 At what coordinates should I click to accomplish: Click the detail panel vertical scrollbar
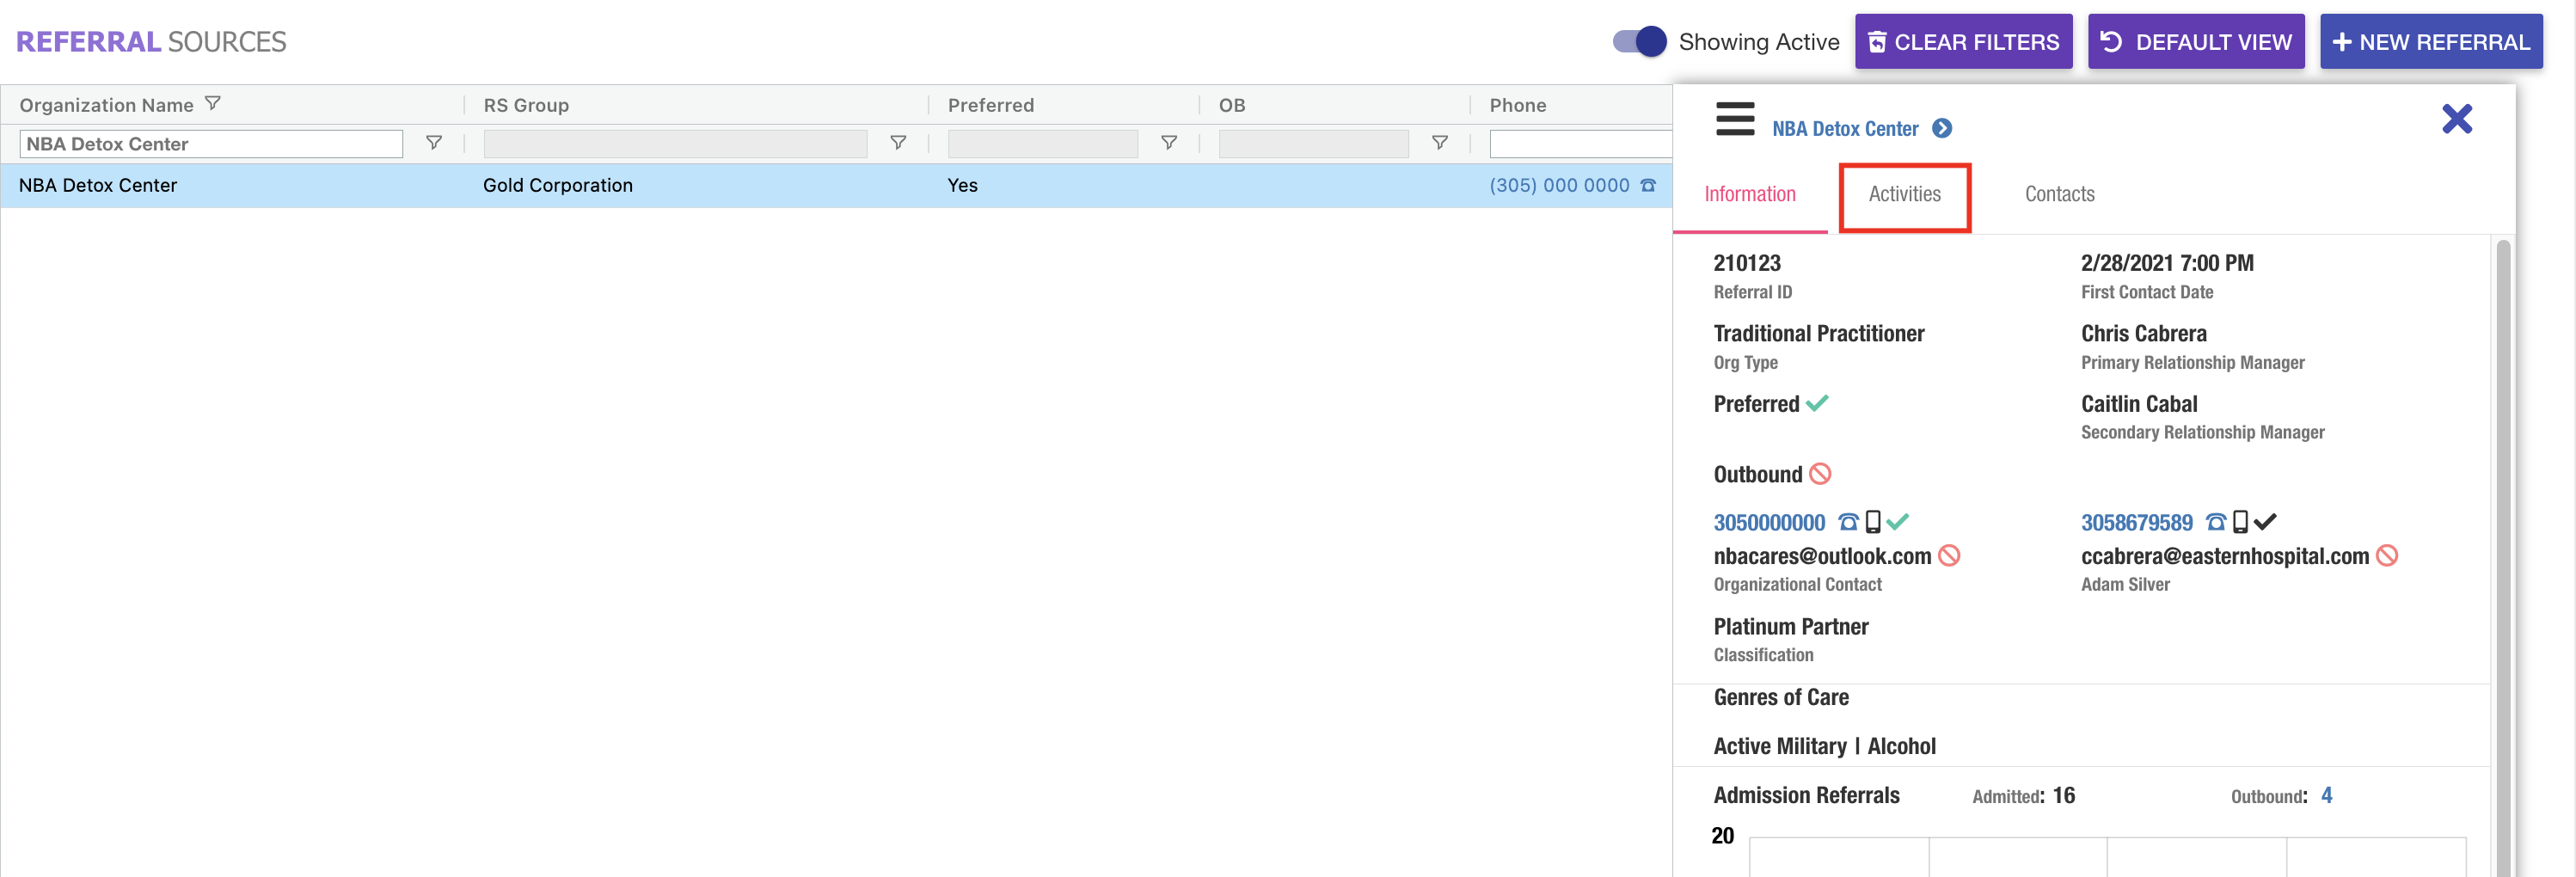2503,550
